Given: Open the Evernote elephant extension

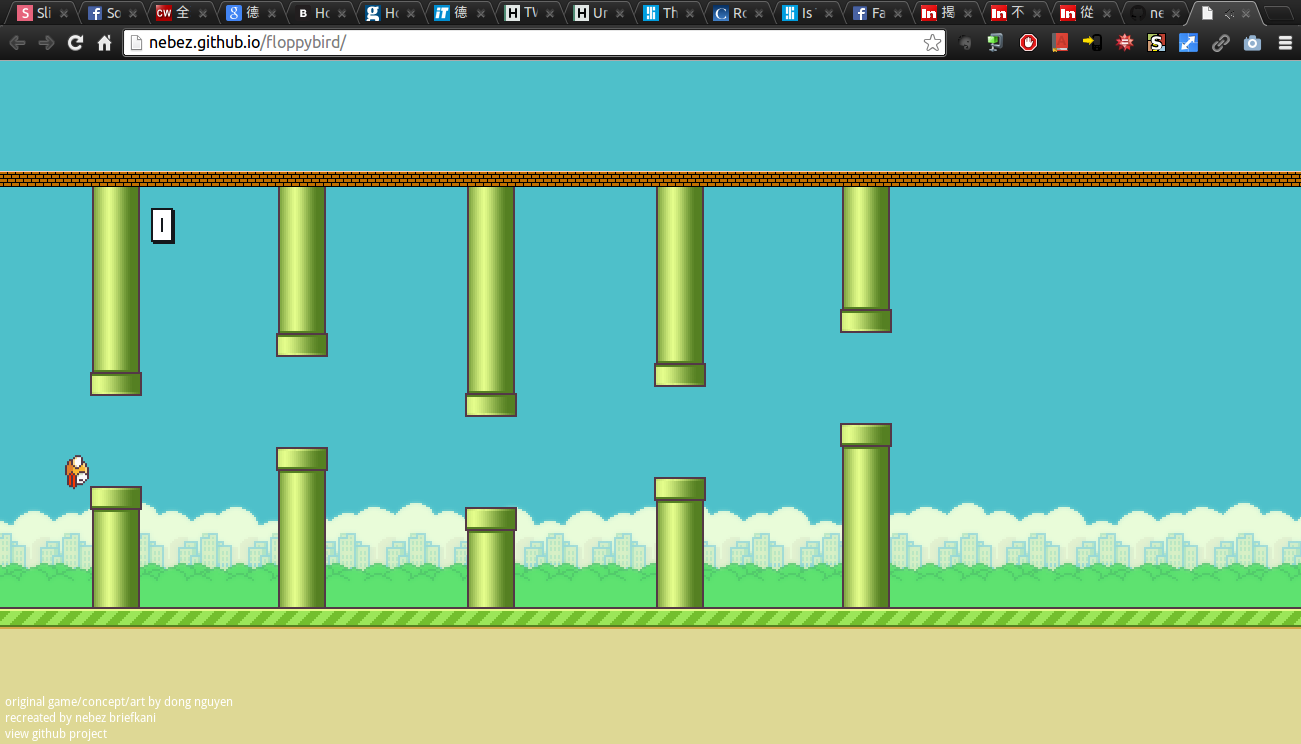Looking at the screenshot, I should (x=965, y=43).
